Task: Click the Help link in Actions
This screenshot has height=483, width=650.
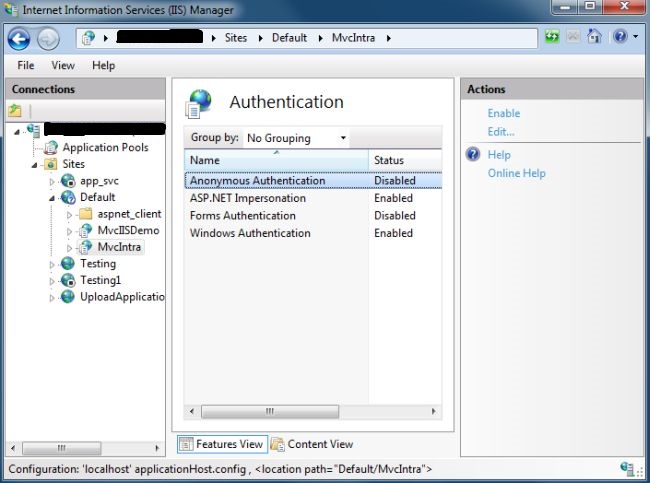Action: 499,155
